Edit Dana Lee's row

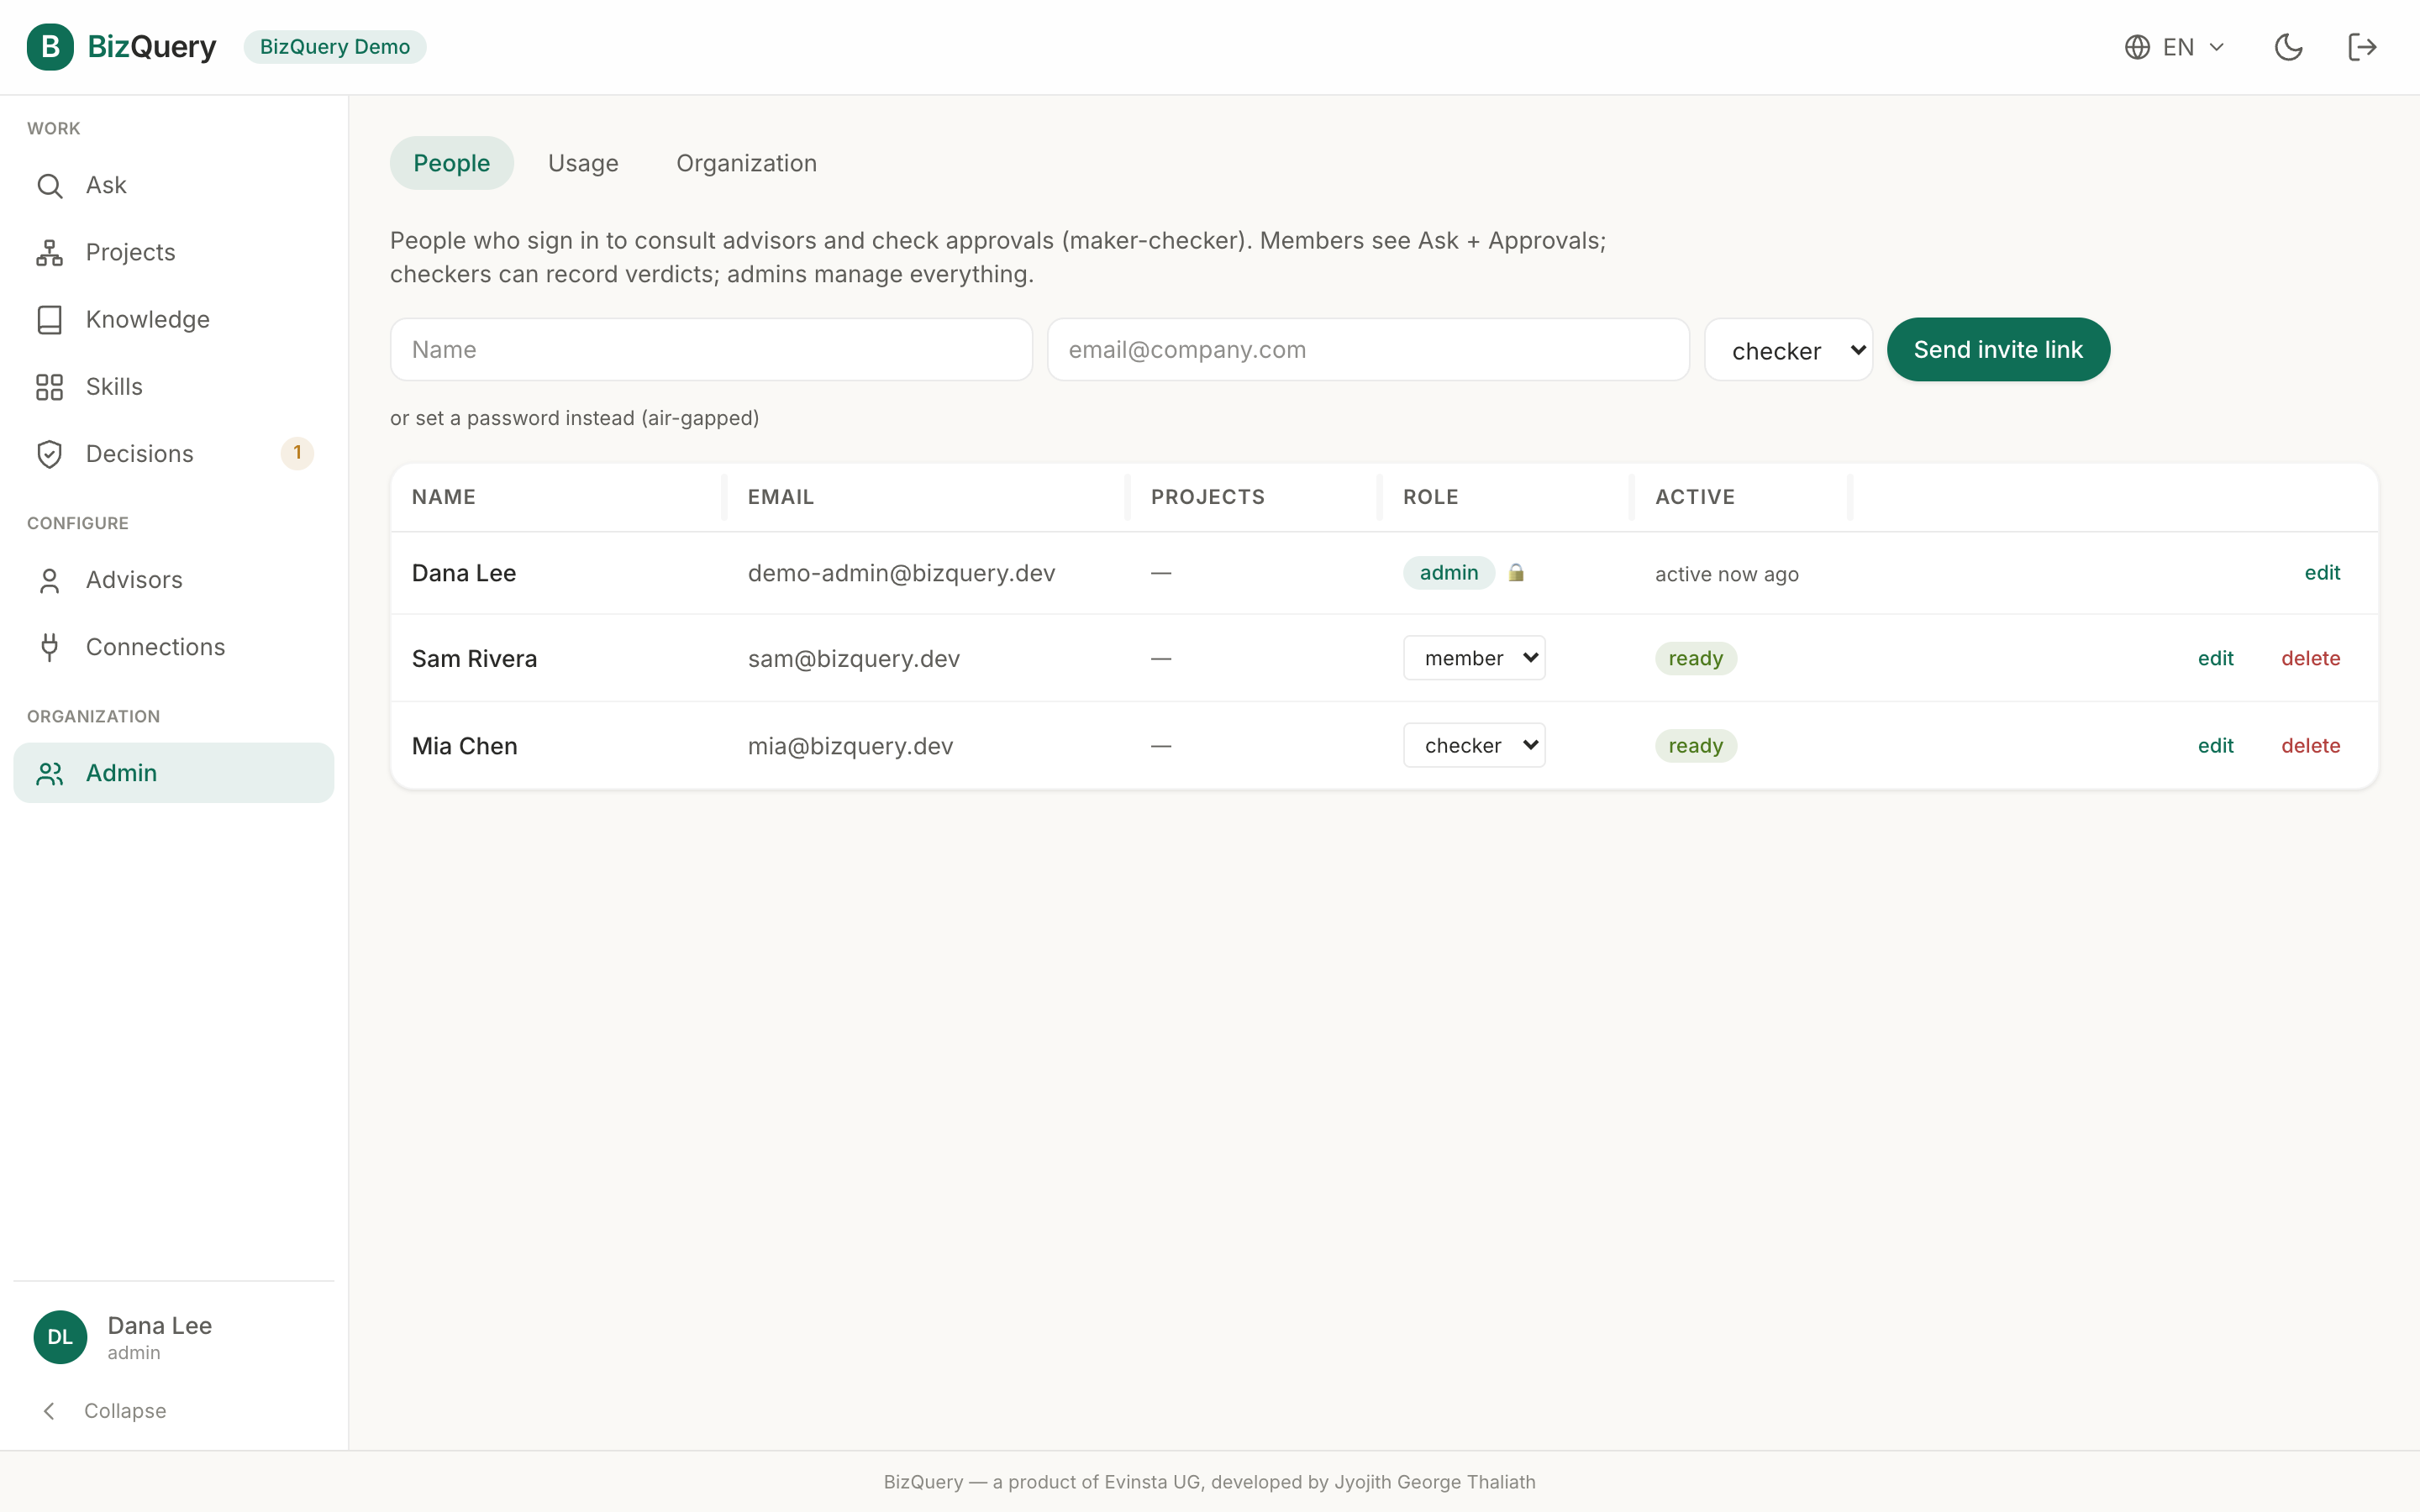click(x=2322, y=573)
